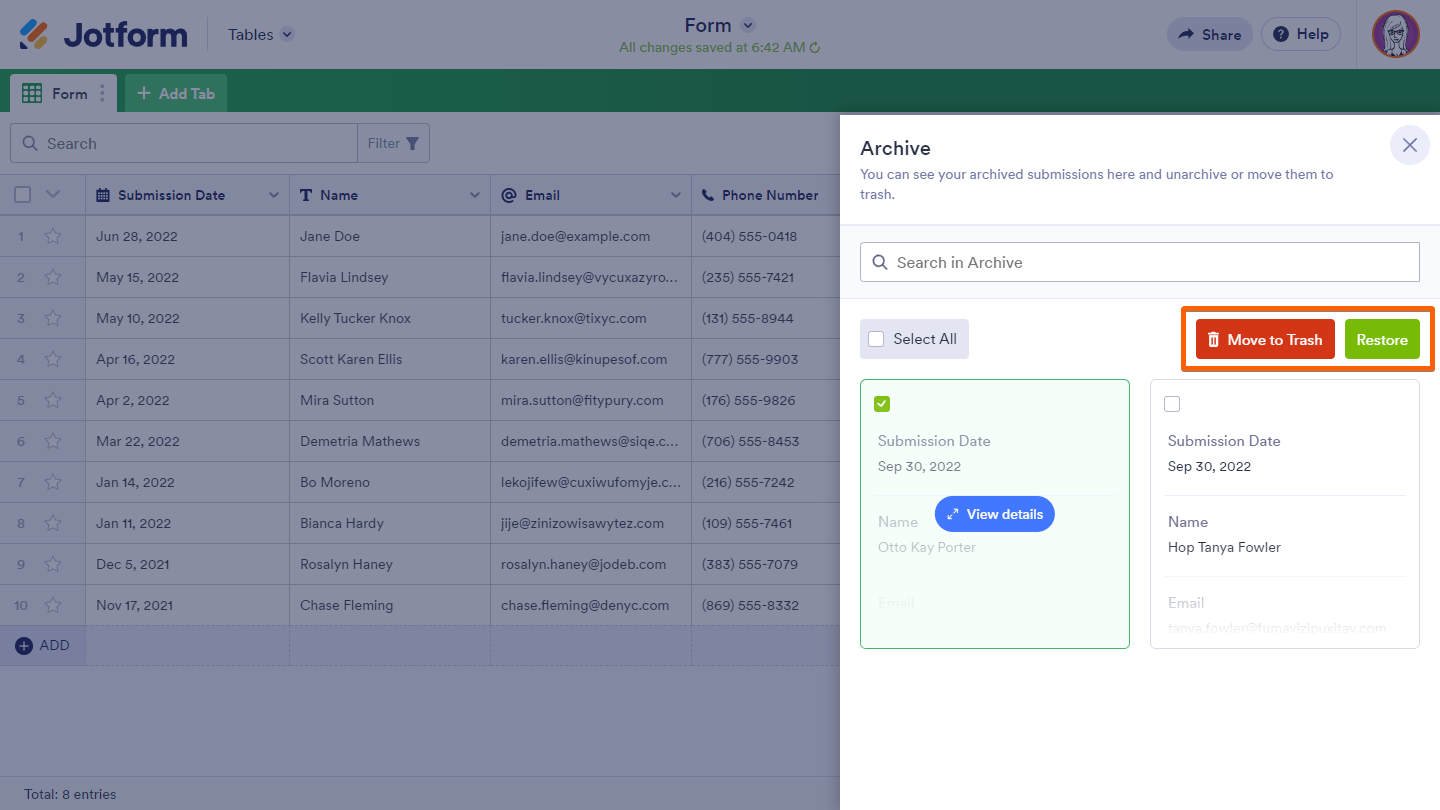
Task: Click the Total: 8 entries status text
Action: [x=70, y=794]
